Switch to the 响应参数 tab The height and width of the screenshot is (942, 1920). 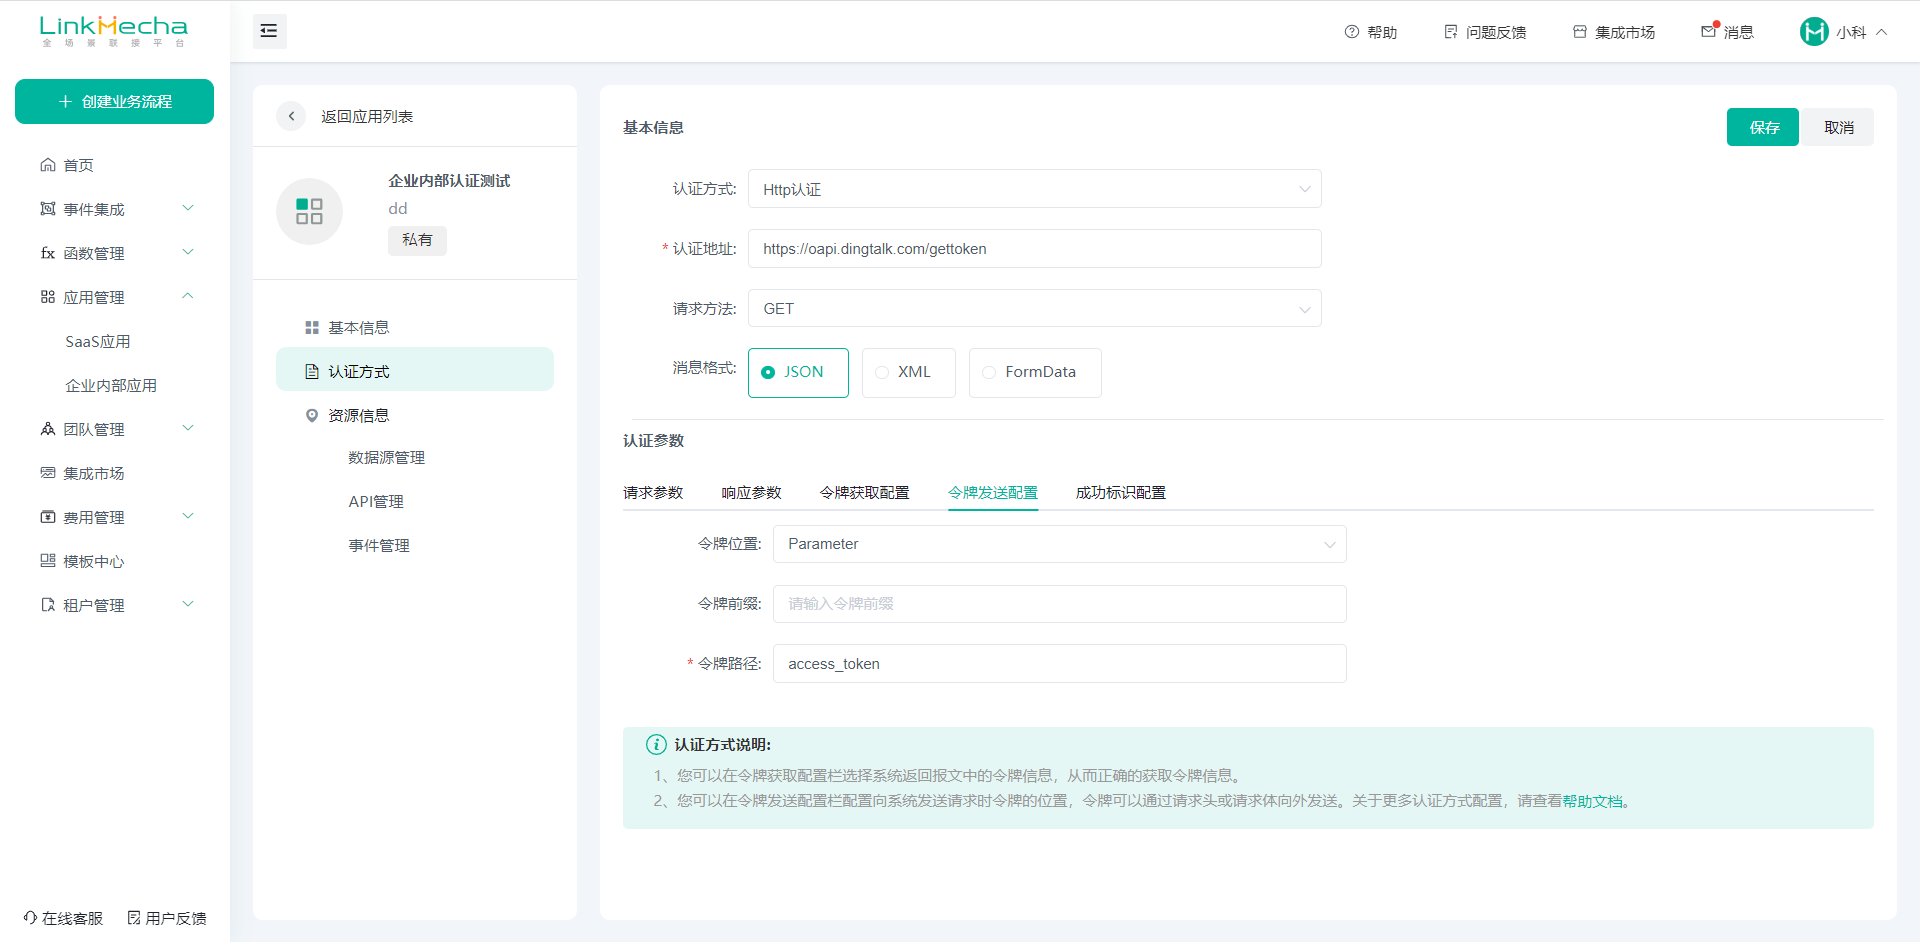click(x=751, y=493)
